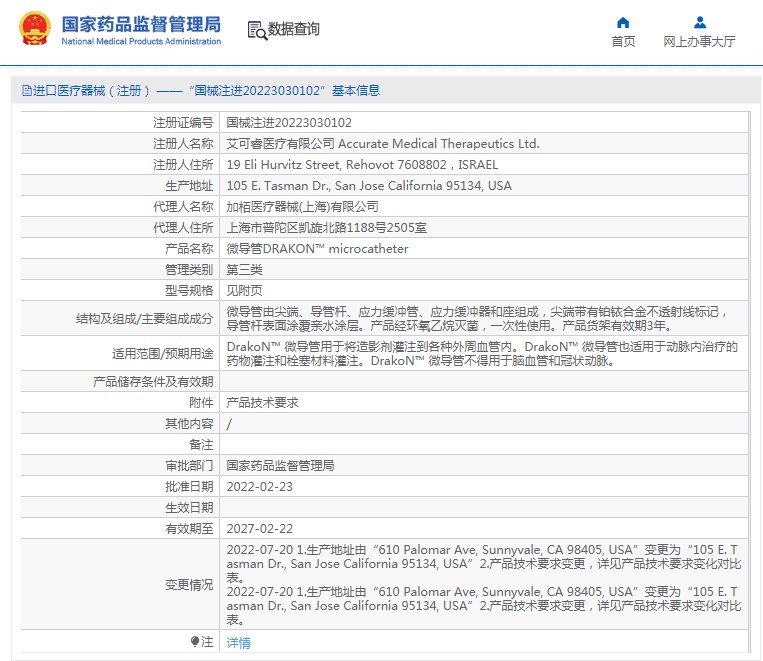Open the 详情 link
Image resolution: width=763 pixels, height=661 pixels.
pyautogui.click(x=238, y=643)
